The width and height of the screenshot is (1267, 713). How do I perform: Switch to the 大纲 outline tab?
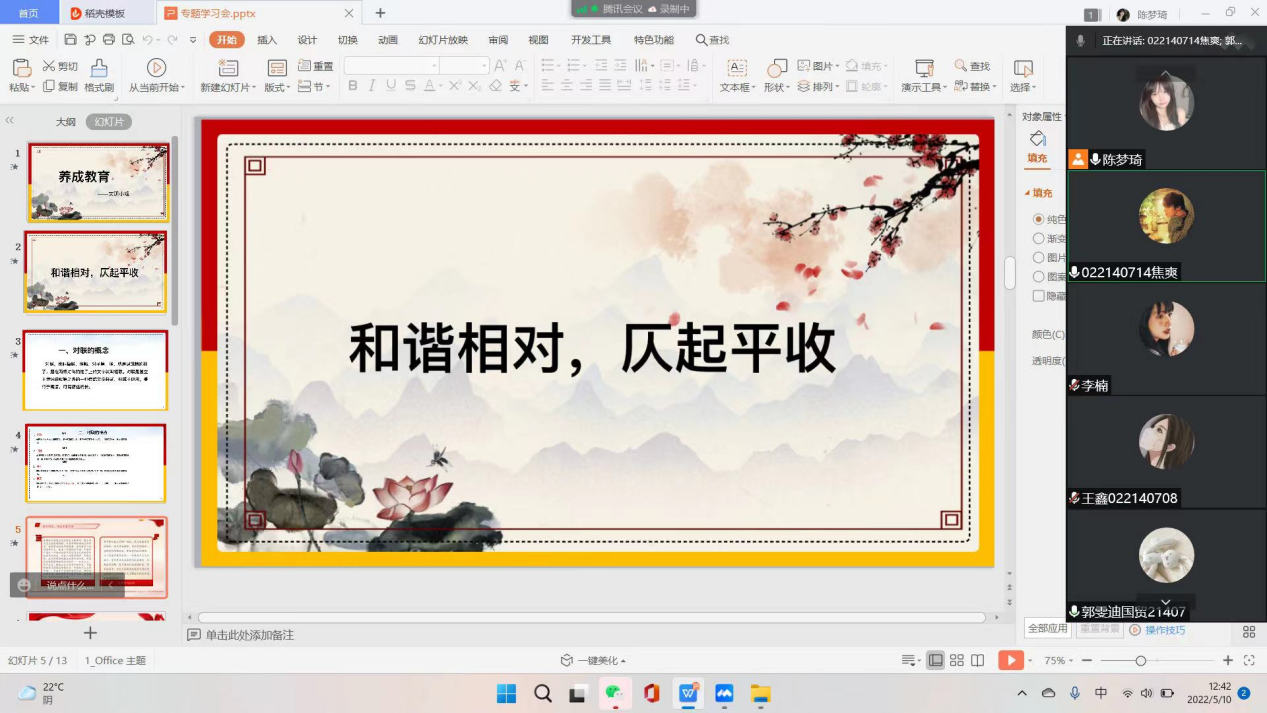(x=65, y=122)
